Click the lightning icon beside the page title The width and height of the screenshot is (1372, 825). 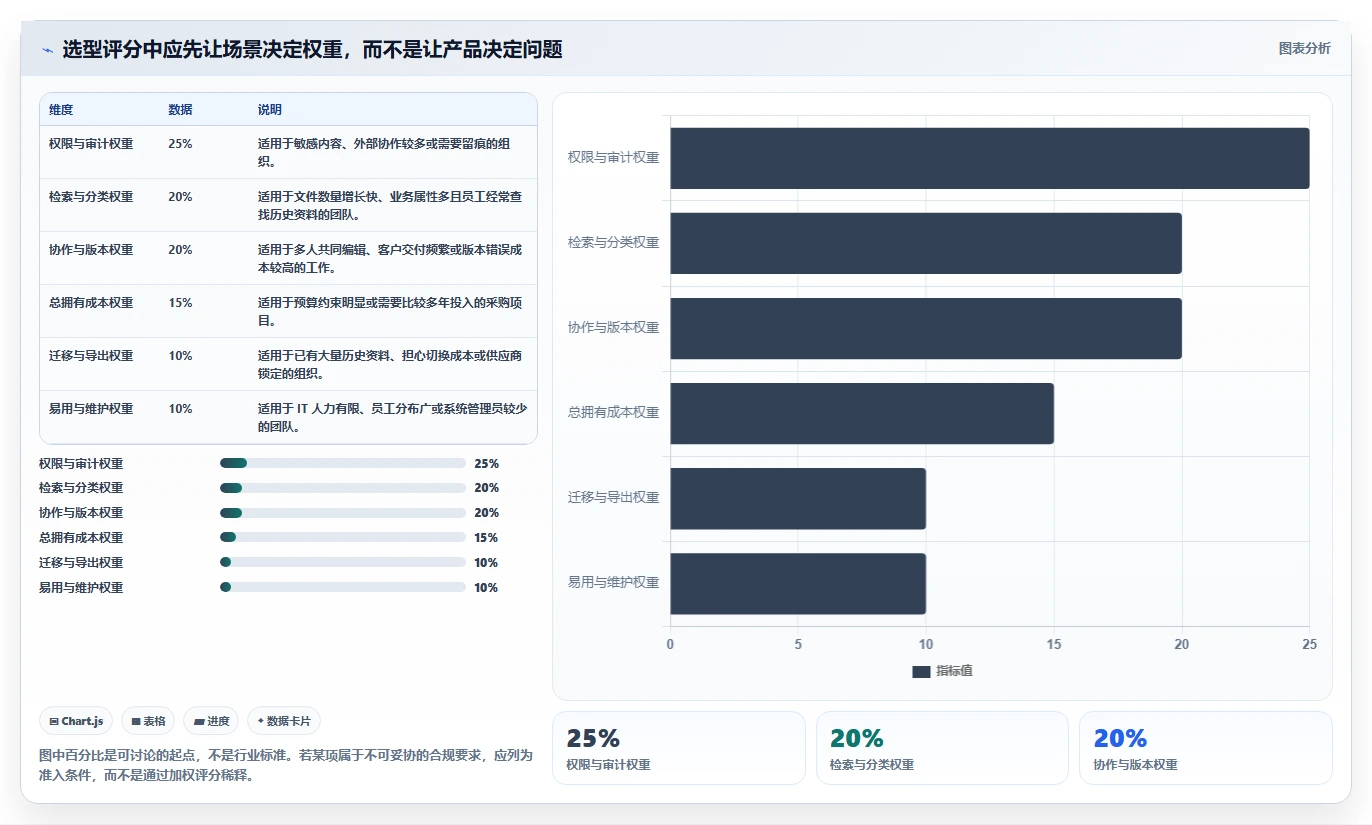point(47,49)
